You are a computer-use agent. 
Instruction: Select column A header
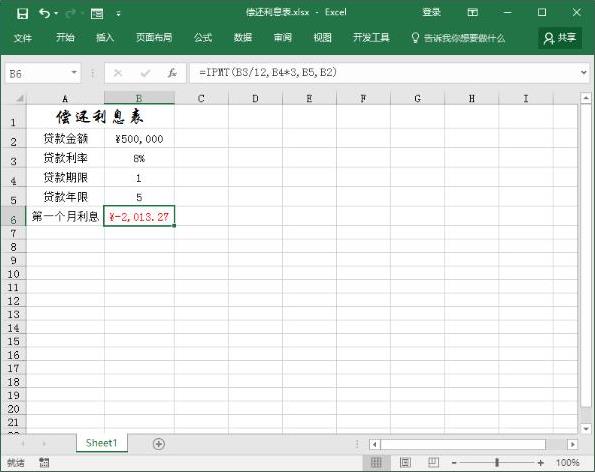pyautogui.click(x=65, y=98)
